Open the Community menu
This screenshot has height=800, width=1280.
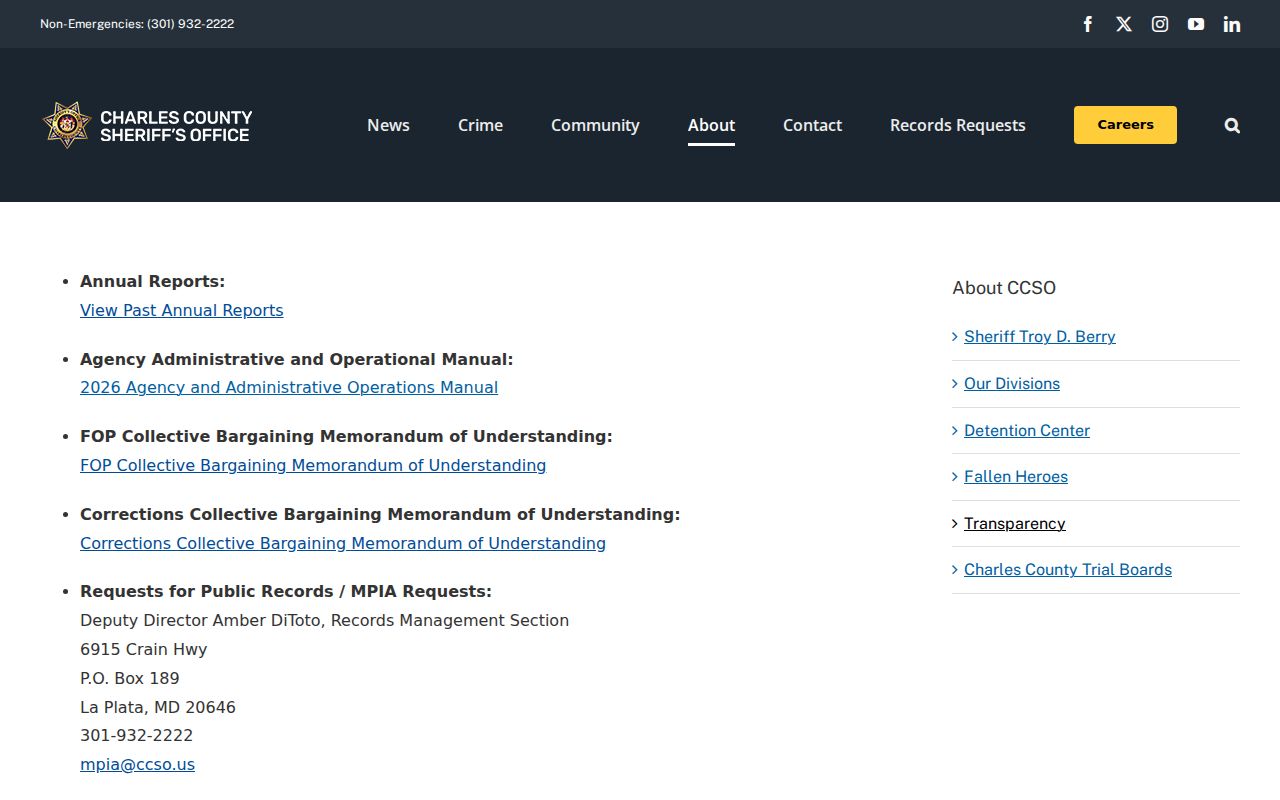(x=595, y=125)
